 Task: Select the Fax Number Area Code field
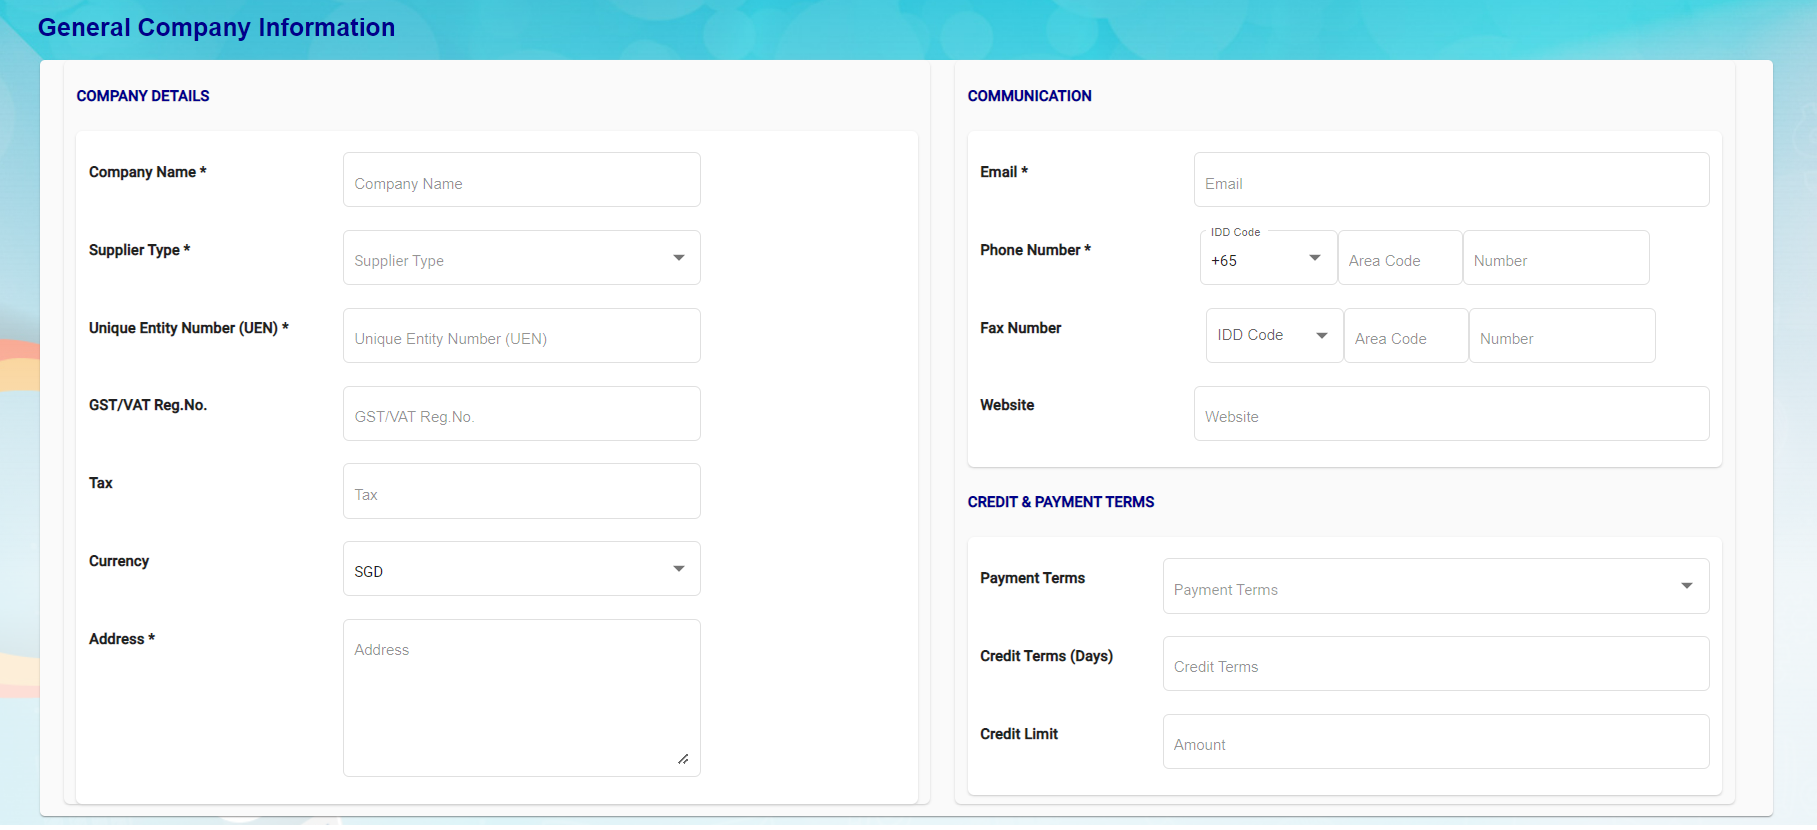[x=1405, y=337]
